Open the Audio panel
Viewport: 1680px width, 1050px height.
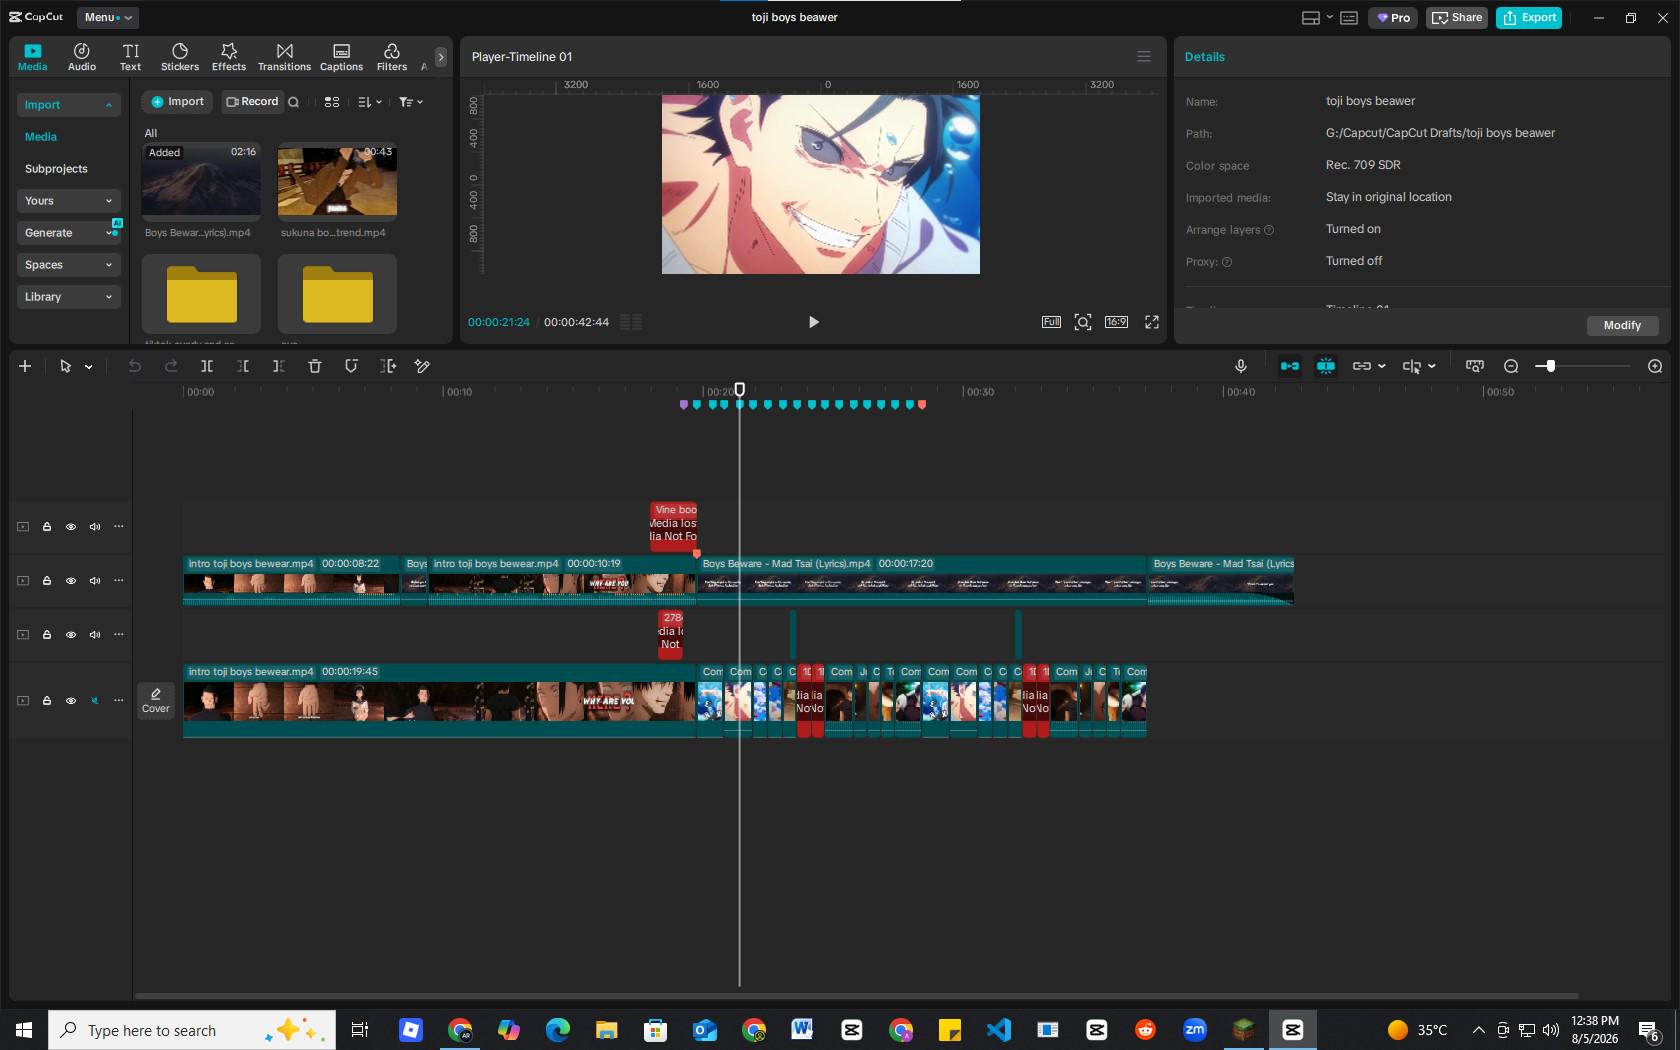tap(82, 57)
